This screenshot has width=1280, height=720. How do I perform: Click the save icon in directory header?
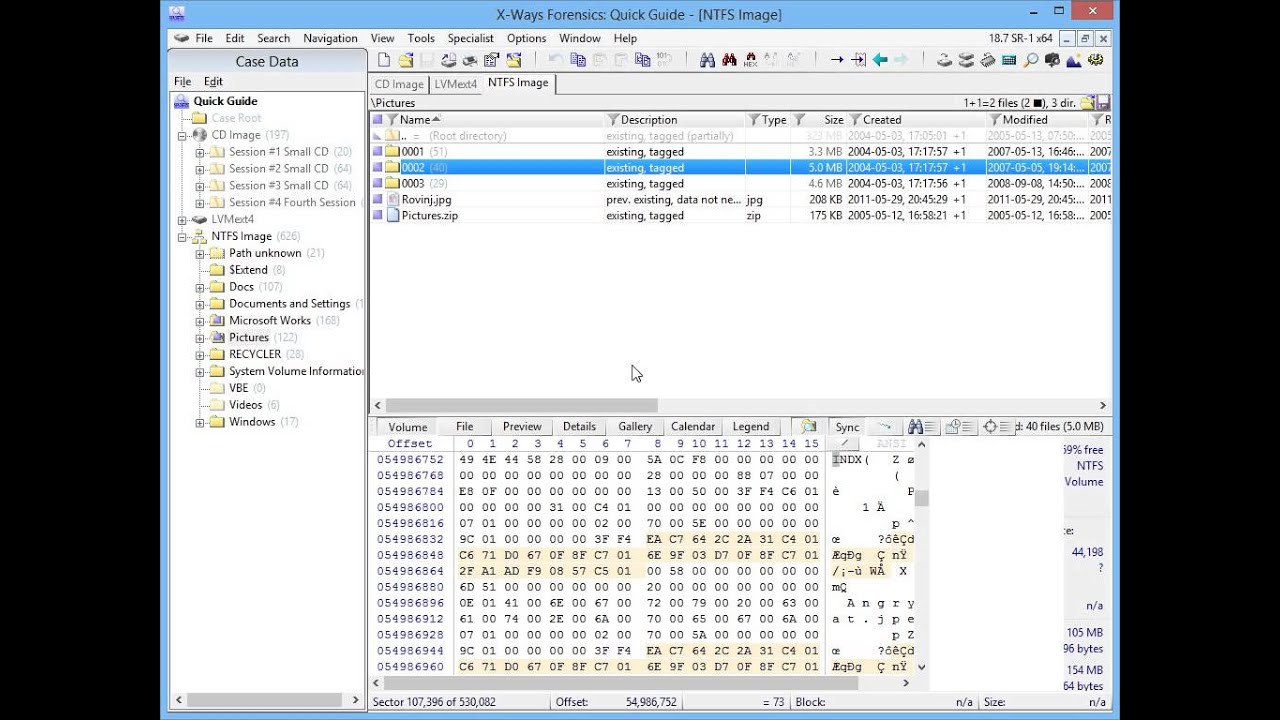click(1104, 102)
